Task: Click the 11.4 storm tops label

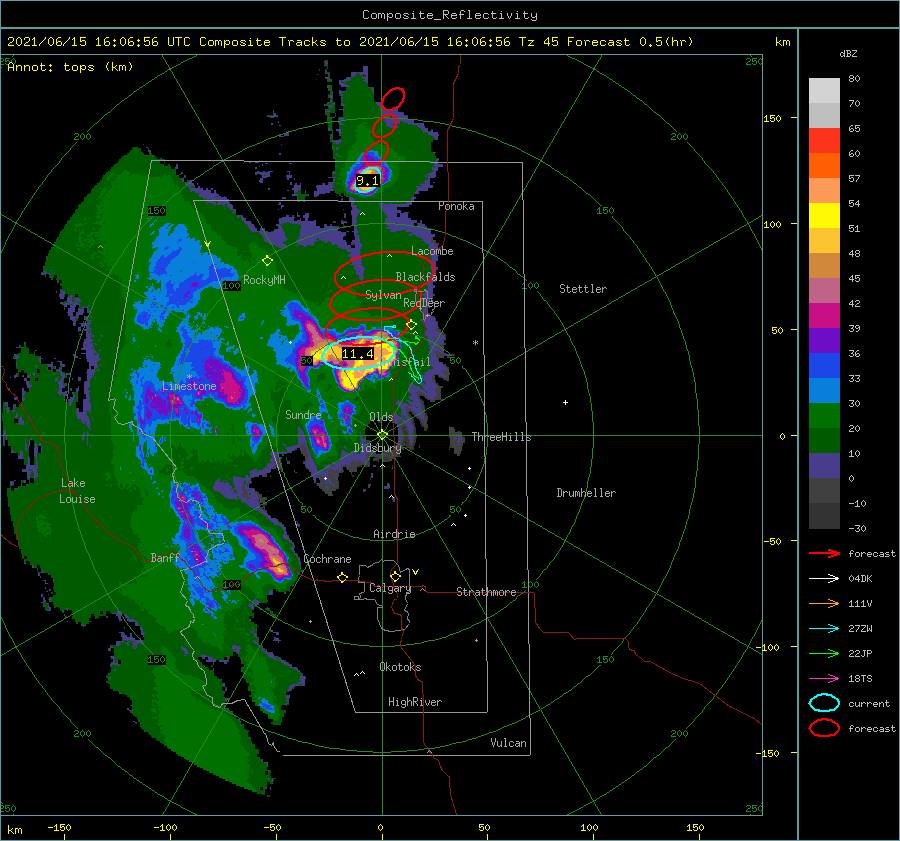Action: (x=358, y=354)
